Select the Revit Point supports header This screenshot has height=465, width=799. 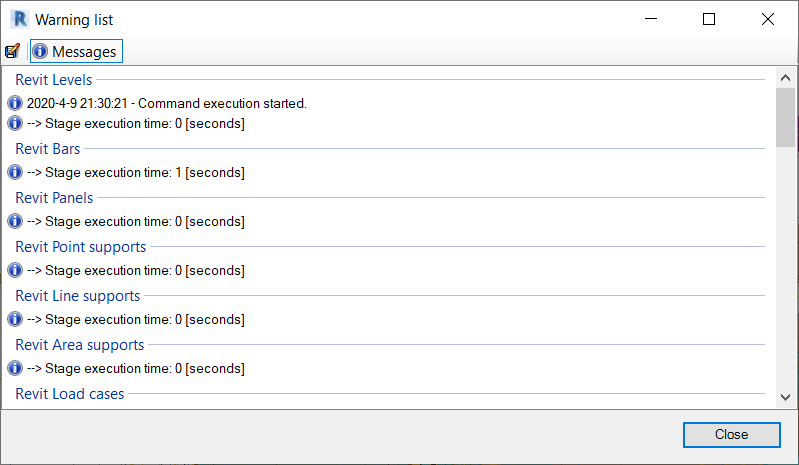pos(81,247)
